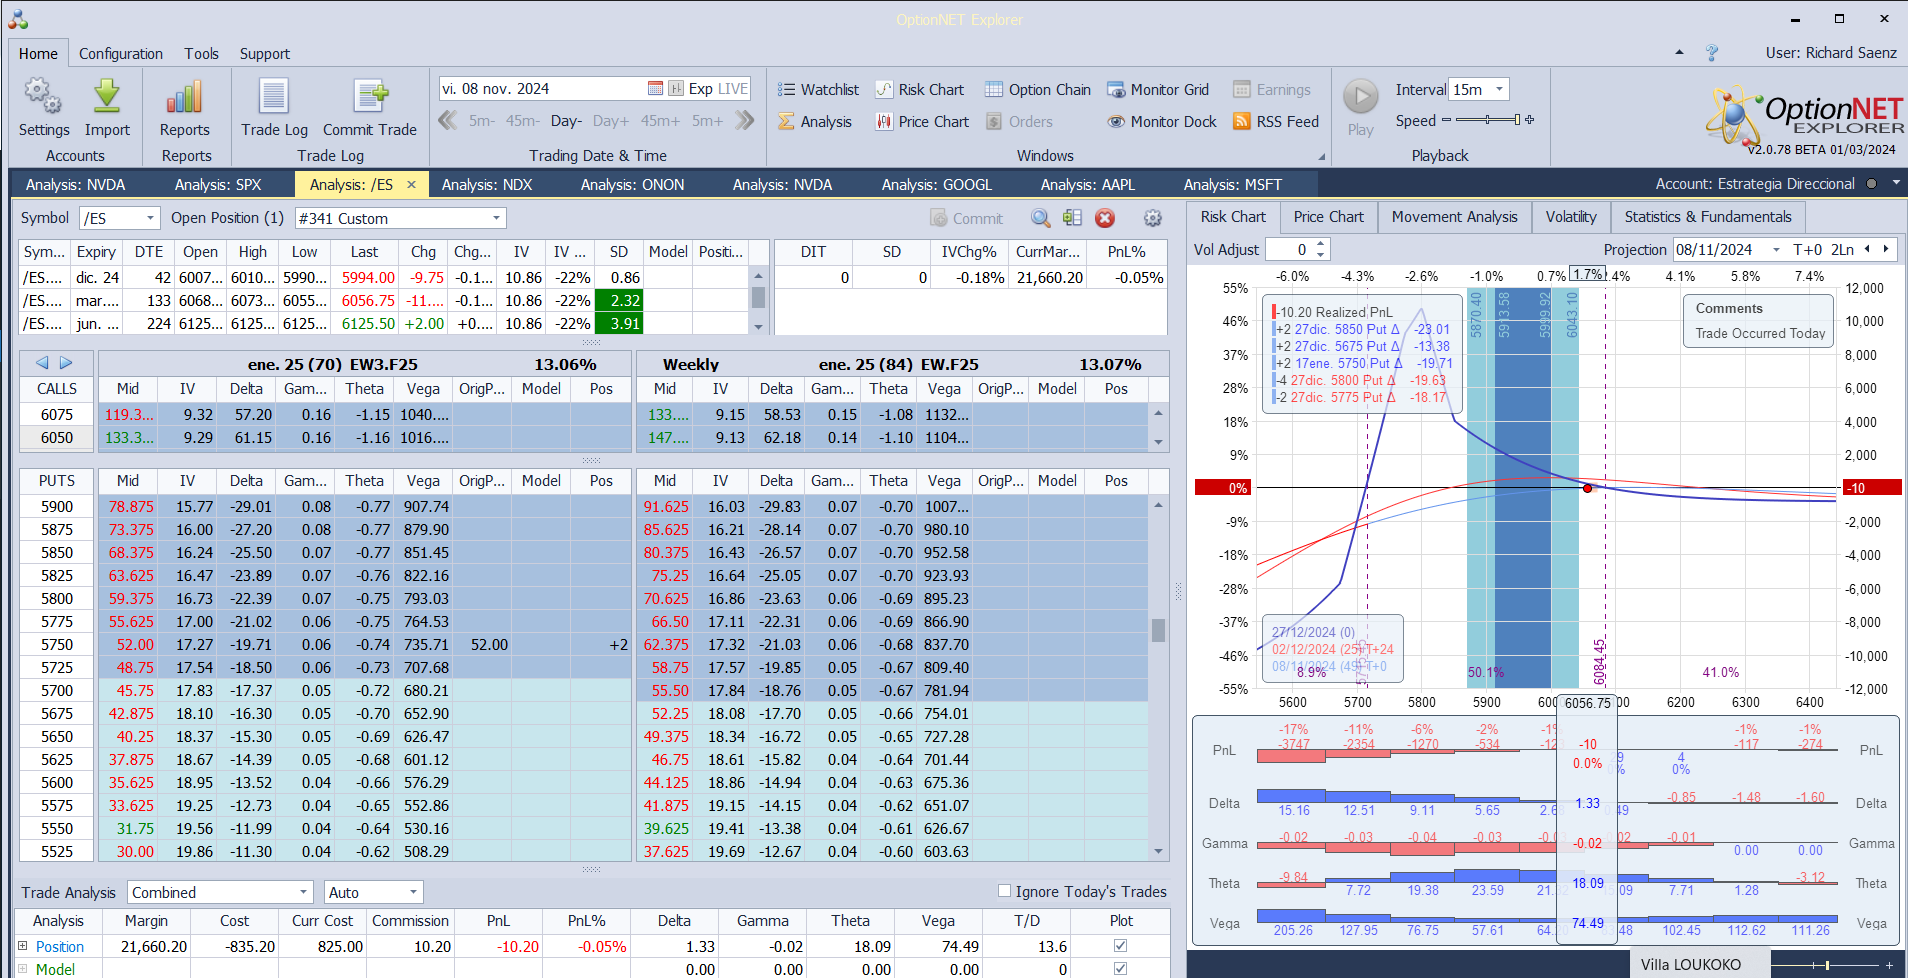Open the RSS Feed window
The width and height of the screenshot is (1908, 978).
tap(1276, 122)
